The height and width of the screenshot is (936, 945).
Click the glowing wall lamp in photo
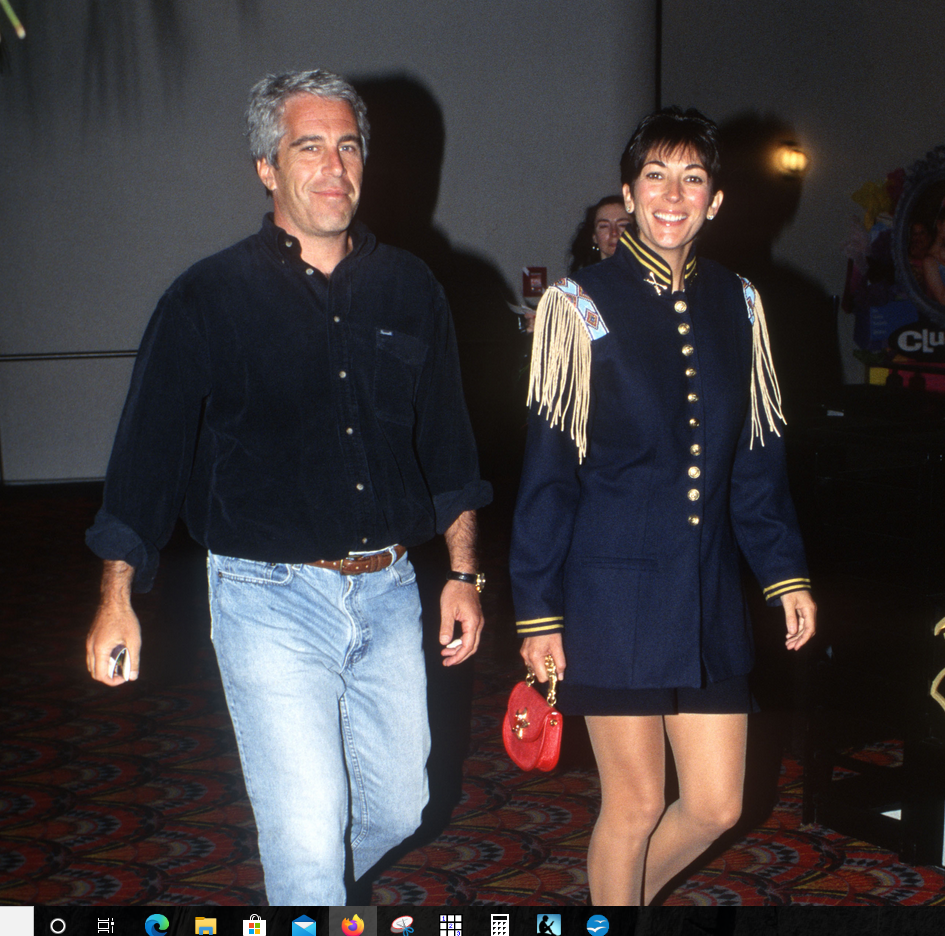[x=792, y=159]
